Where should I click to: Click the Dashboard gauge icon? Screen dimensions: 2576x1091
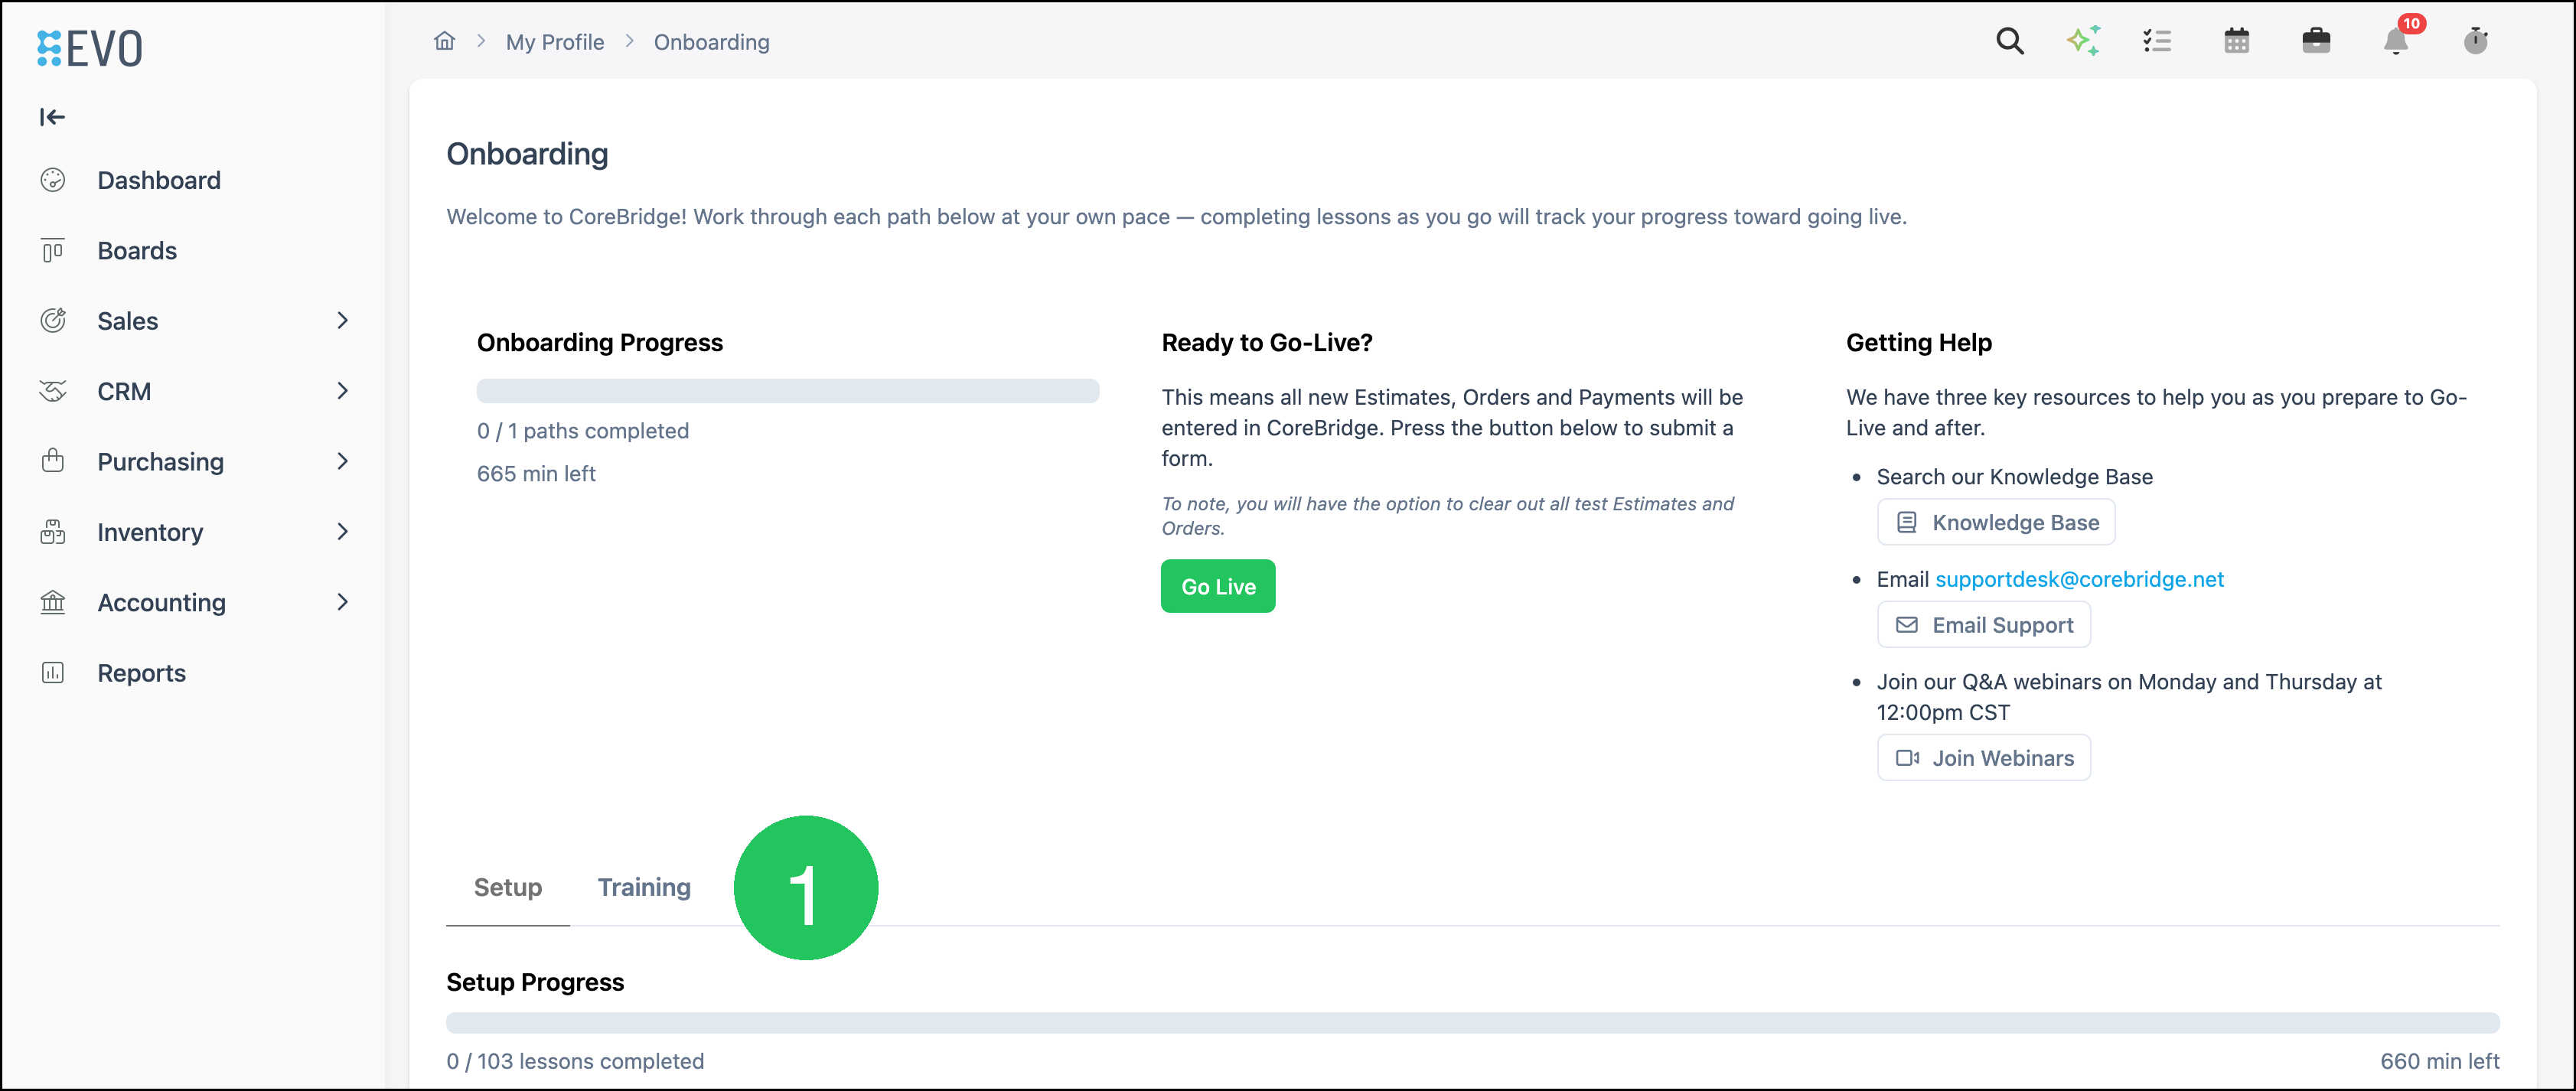(53, 180)
